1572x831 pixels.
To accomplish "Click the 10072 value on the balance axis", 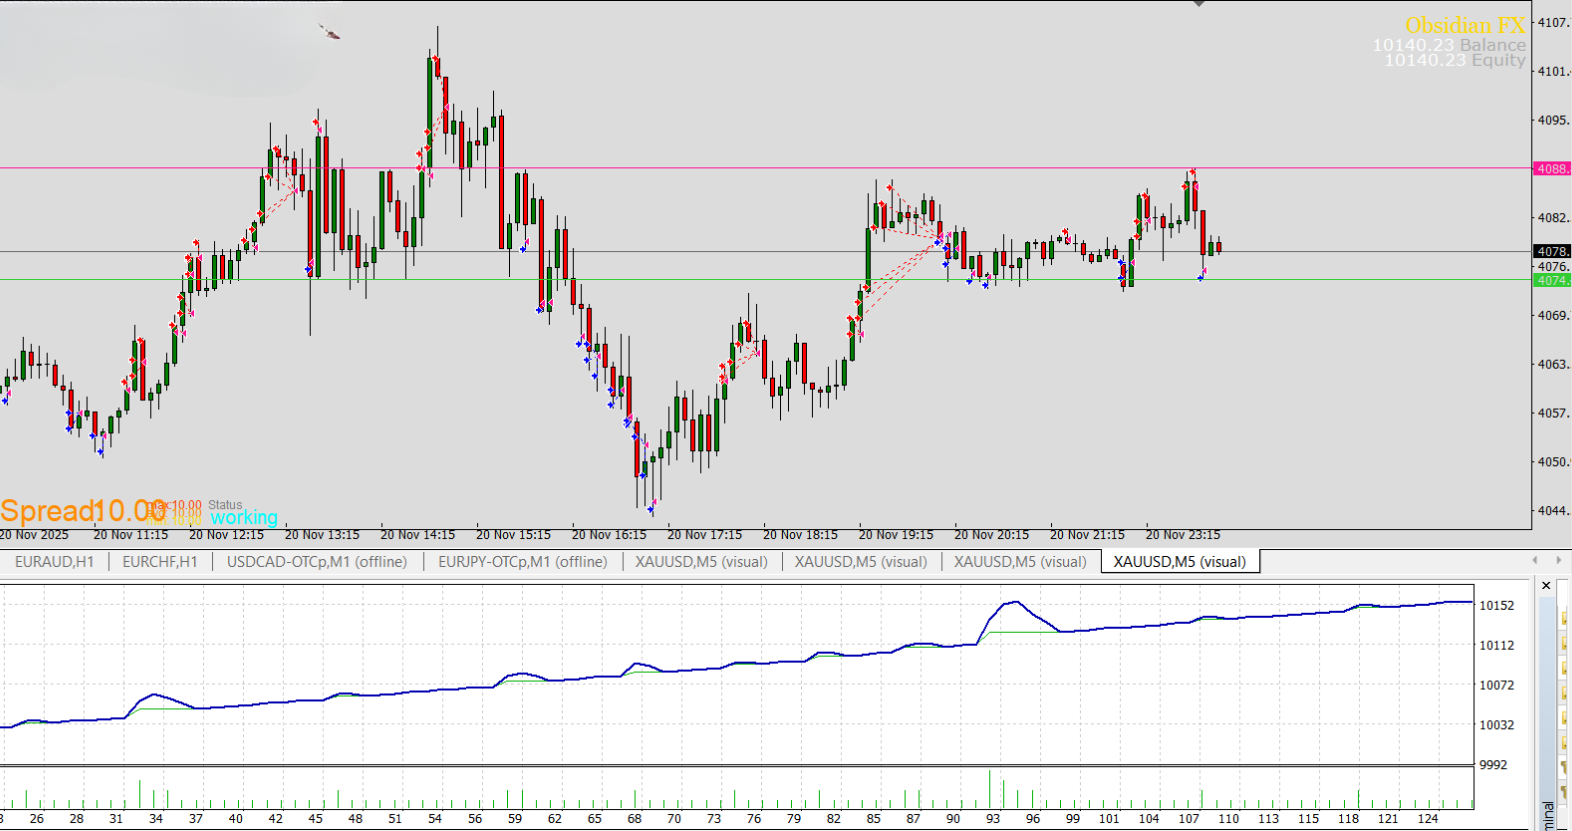I will click(x=1497, y=686).
